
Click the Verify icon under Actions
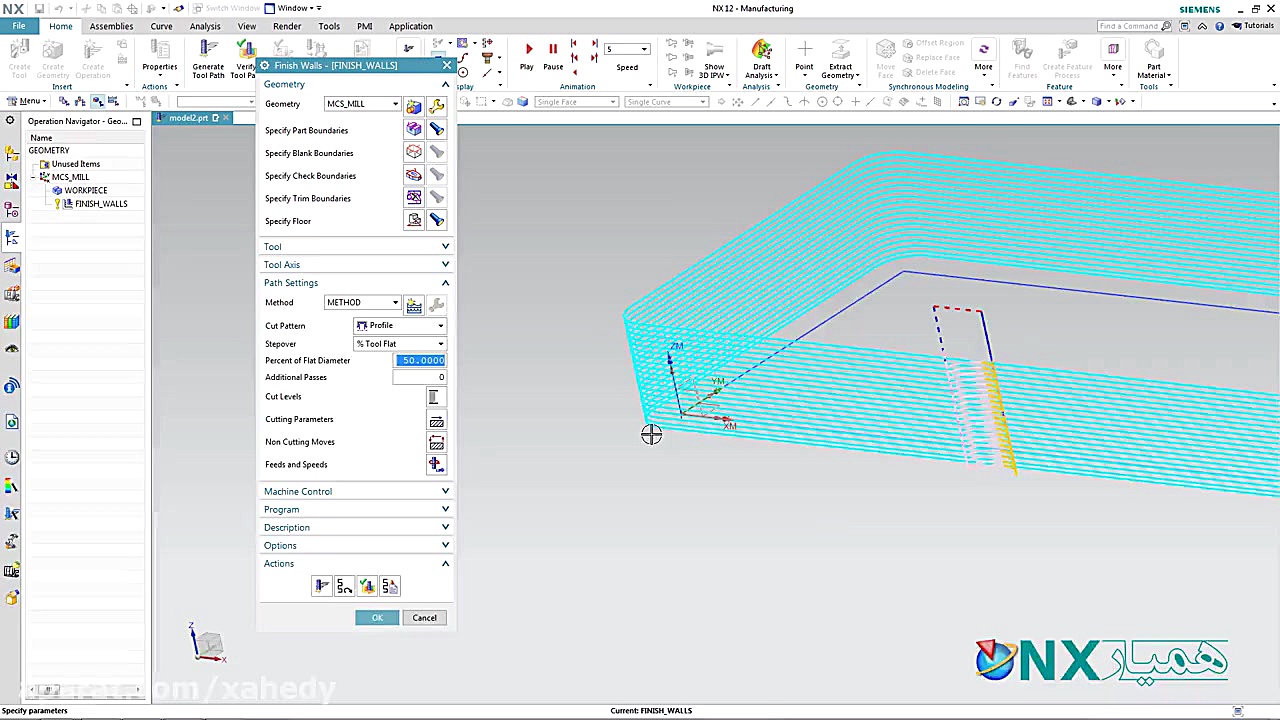[x=367, y=586]
